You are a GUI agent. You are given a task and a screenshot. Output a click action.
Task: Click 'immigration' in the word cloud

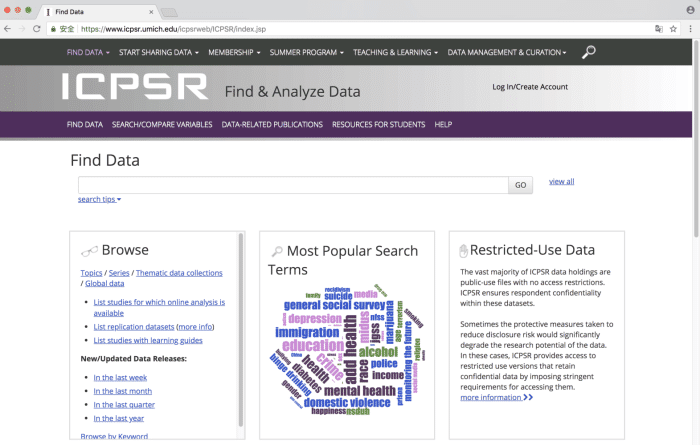click(x=307, y=333)
